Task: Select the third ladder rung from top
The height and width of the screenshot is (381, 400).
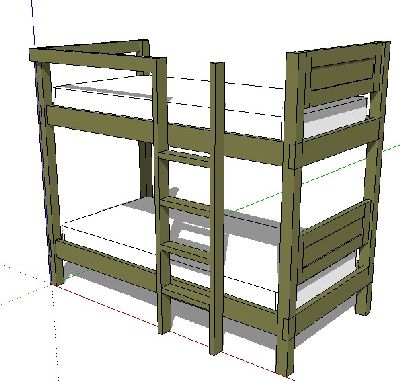Action: pyautogui.click(x=186, y=251)
